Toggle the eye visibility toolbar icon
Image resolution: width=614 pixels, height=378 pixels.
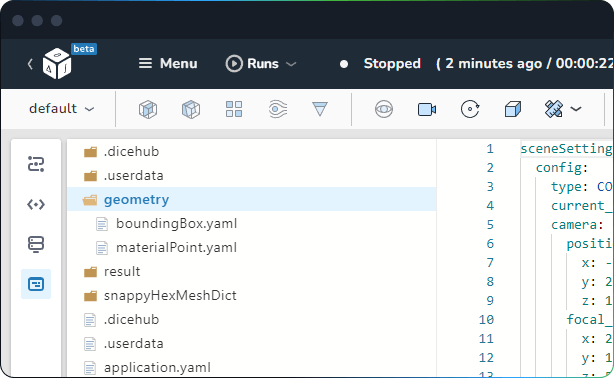coord(384,109)
